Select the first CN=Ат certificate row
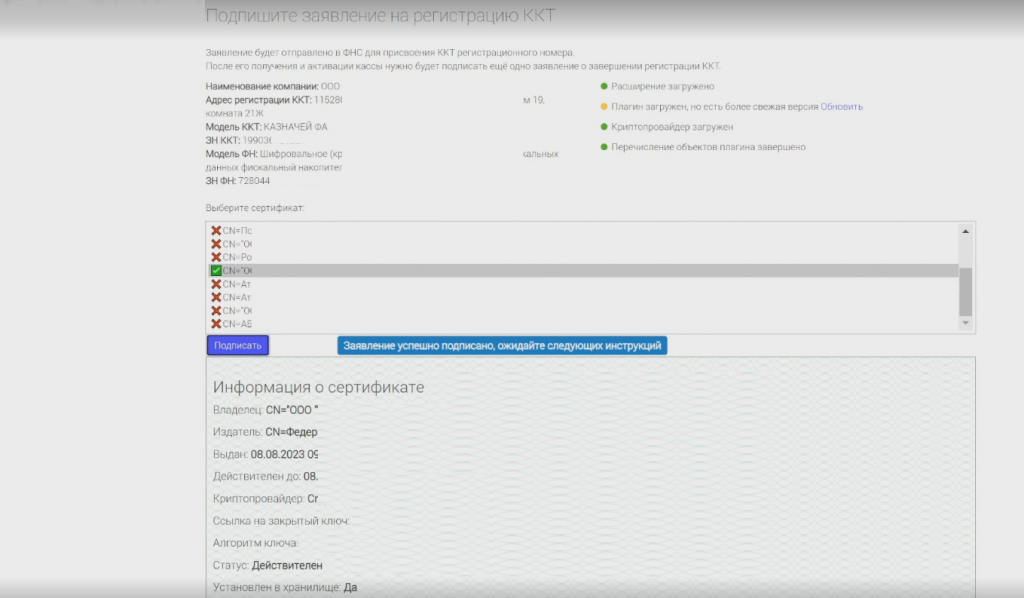Image resolution: width=1024 pixels, height=598 pixels. tap(583, 284)
